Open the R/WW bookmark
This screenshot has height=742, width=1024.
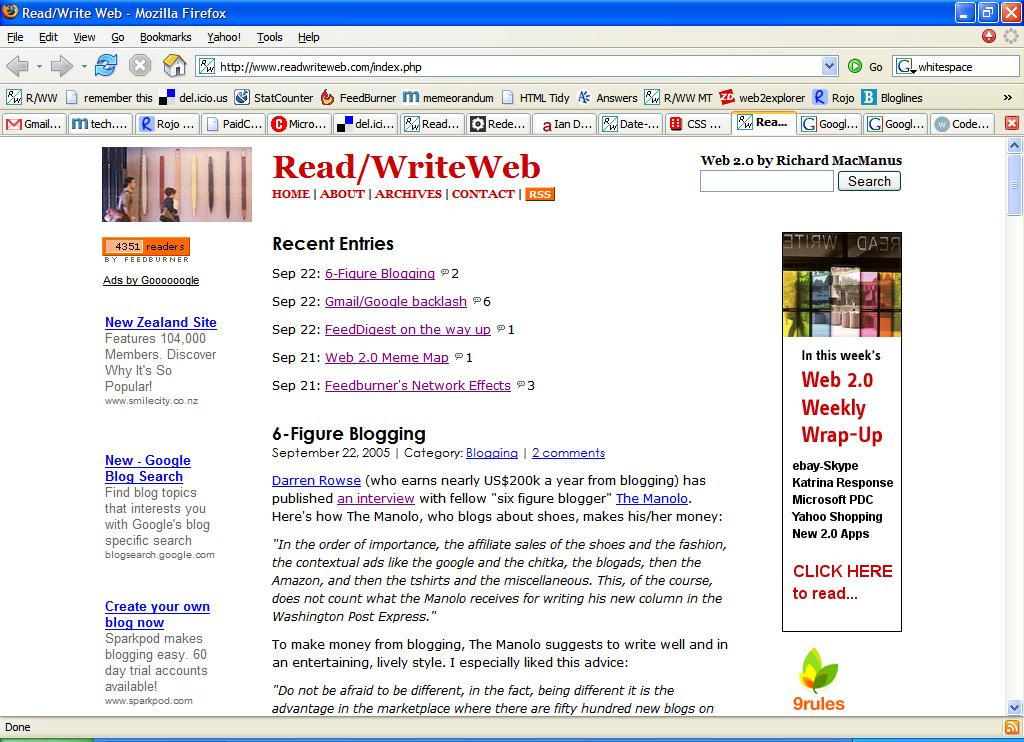pos(32,97)
